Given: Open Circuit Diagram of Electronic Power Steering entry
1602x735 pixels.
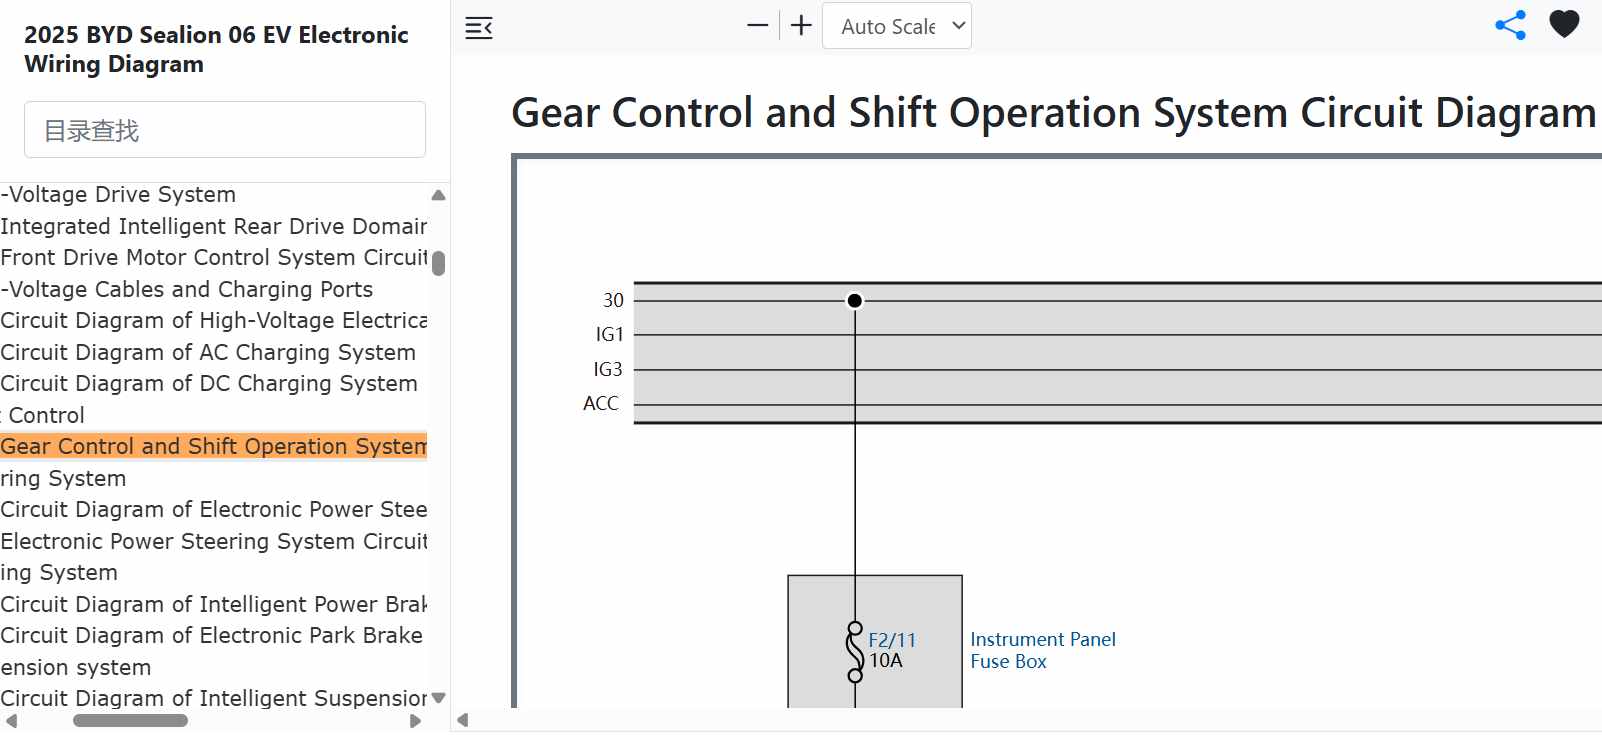Looking at the screenshot, I should [x=214, y=510].
